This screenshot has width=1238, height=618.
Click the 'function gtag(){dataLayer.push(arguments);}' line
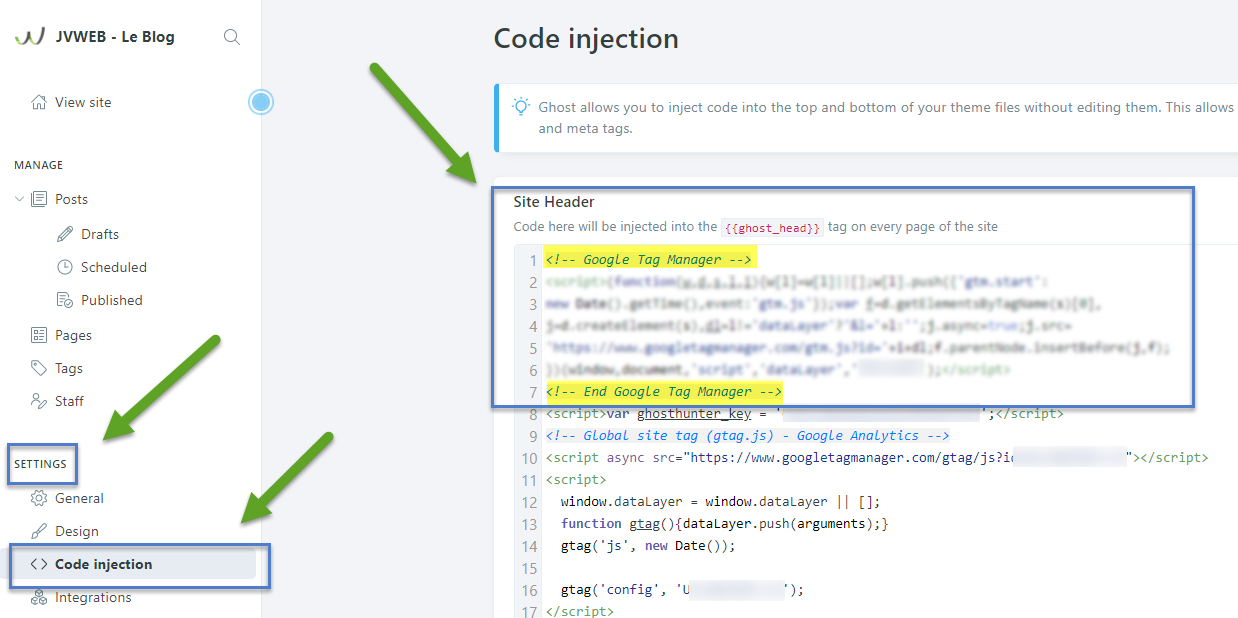coord(725,524)
